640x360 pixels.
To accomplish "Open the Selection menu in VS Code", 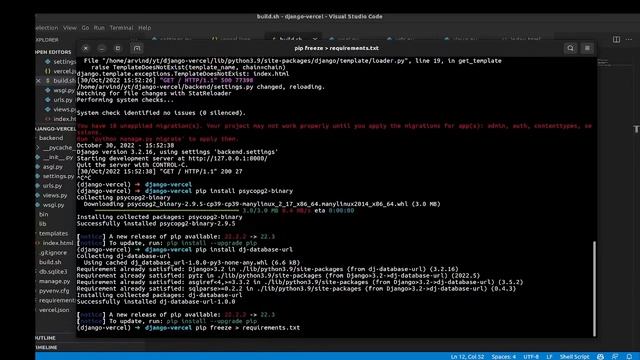I will (x=47, y=28).
